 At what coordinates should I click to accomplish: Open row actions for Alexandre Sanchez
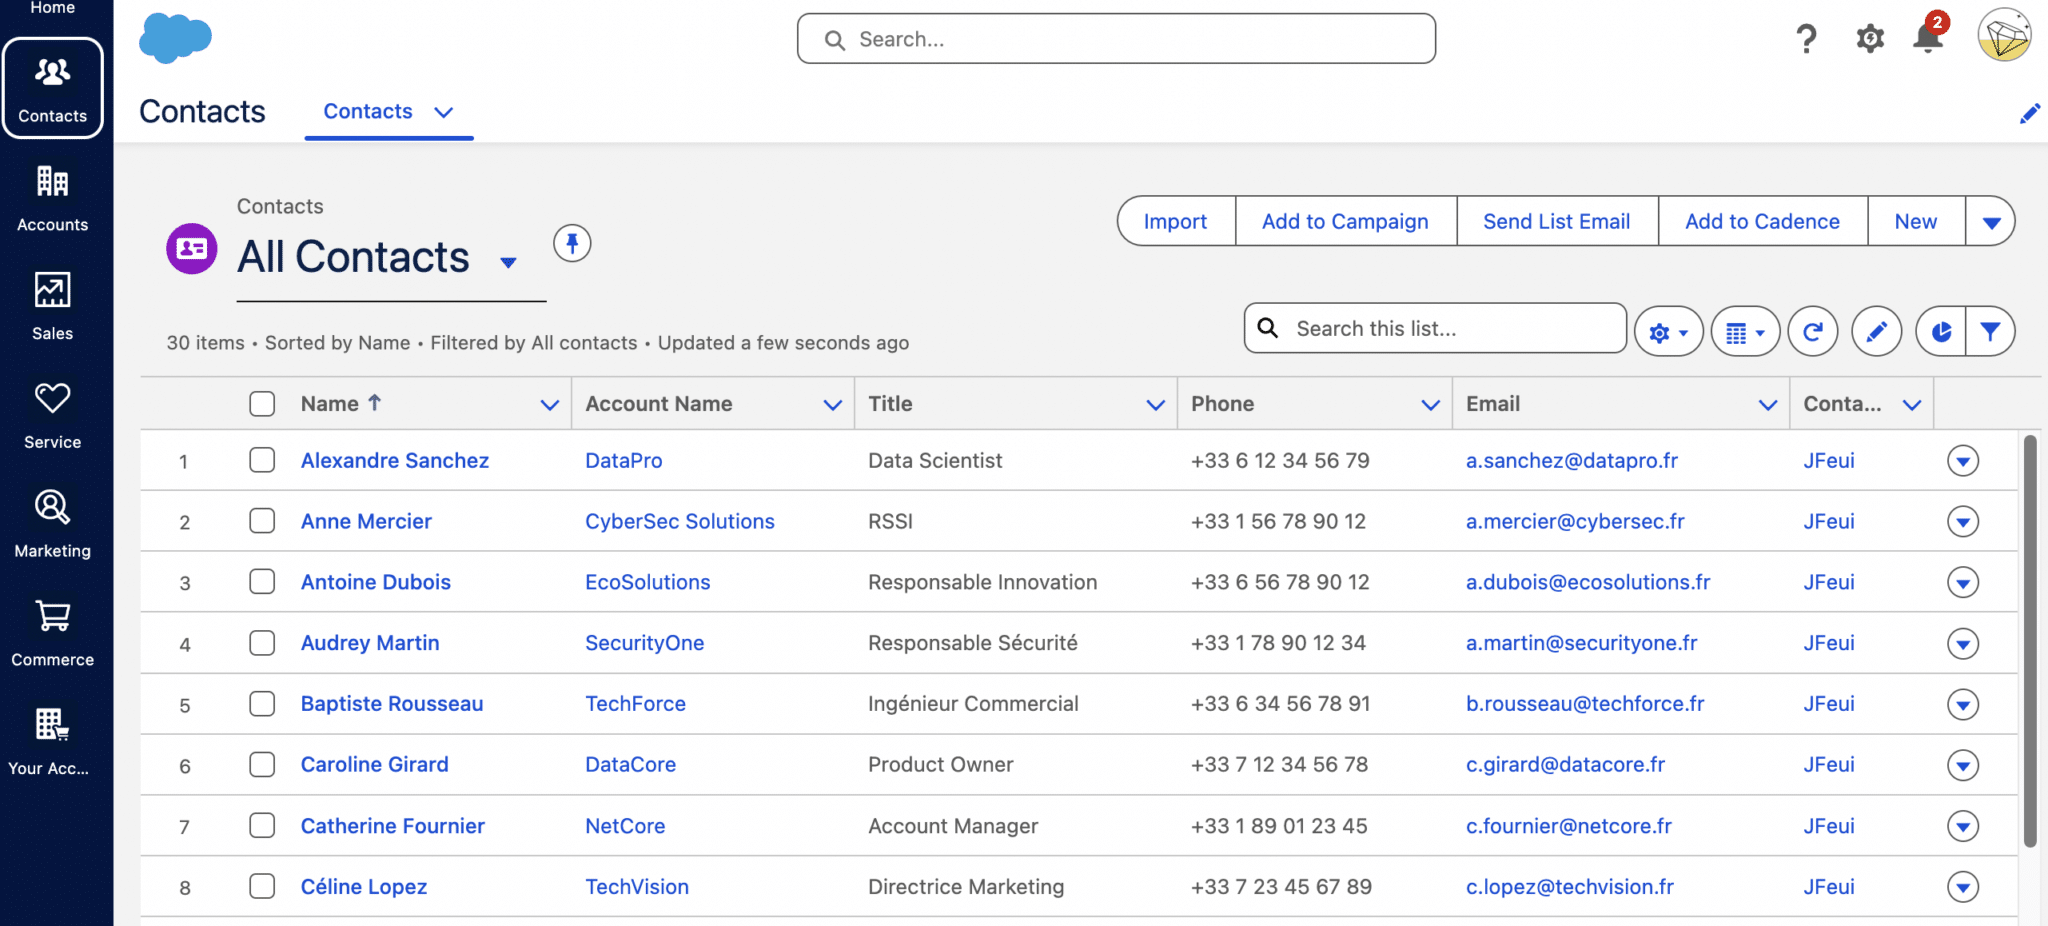tap(1963, 461)
